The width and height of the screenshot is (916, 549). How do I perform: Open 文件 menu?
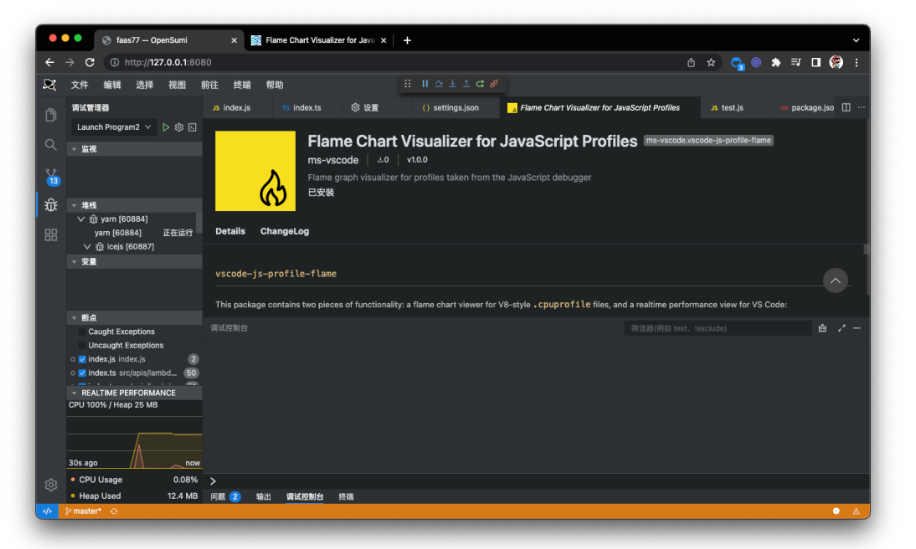click(79, 85)
